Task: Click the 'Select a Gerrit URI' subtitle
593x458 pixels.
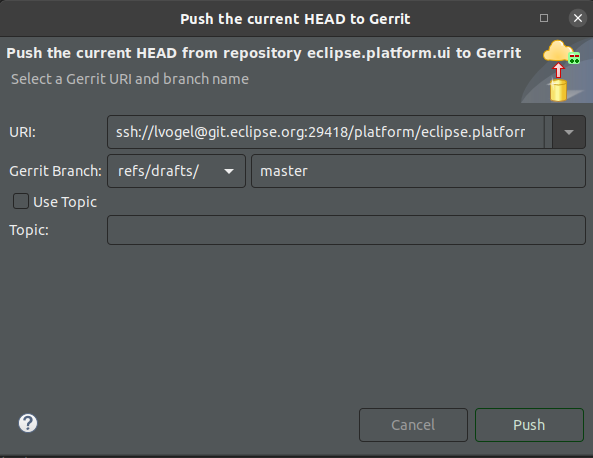Action: pyautogui.click(x=130, y=79)
